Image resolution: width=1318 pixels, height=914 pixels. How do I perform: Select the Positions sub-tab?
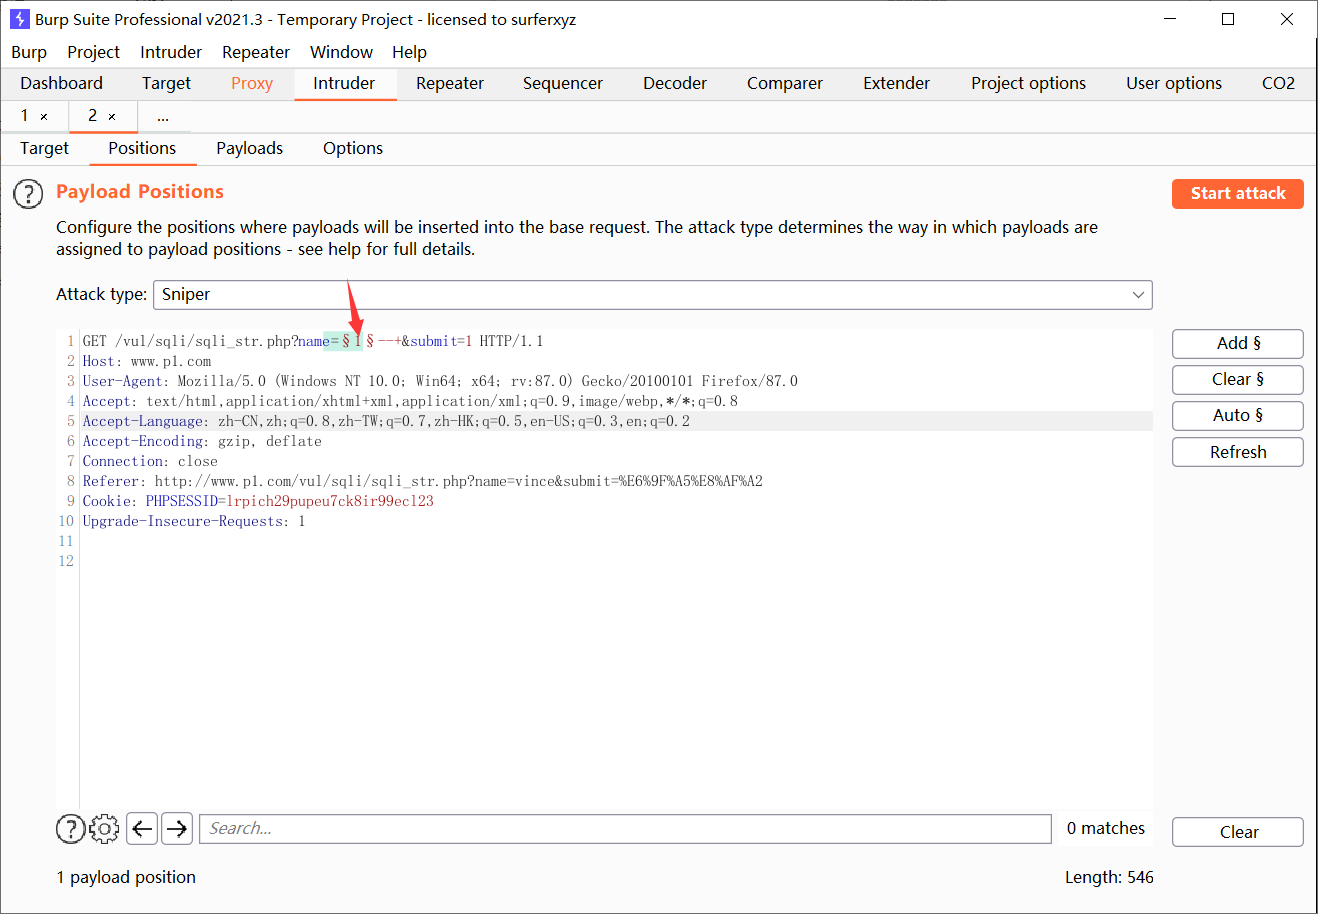[x=142, y=148]
